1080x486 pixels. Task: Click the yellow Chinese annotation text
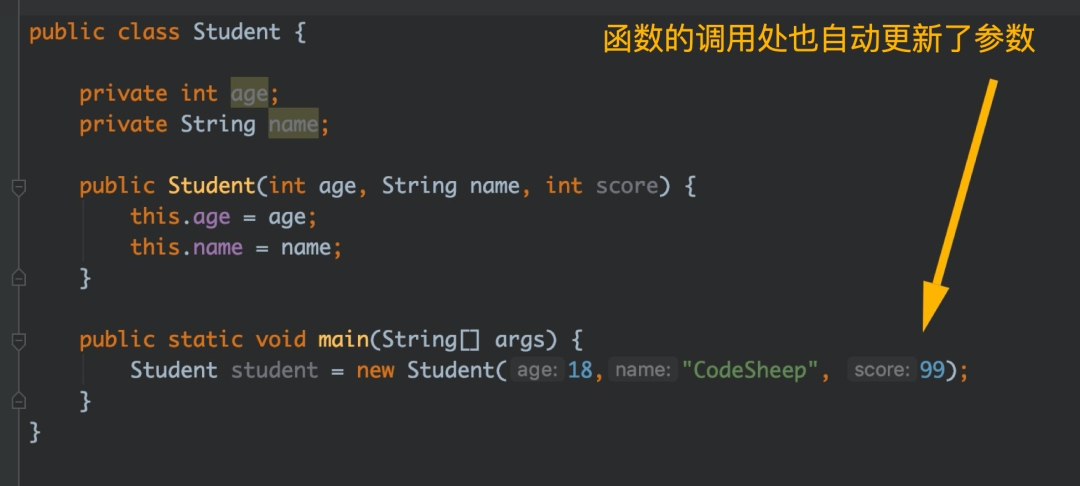tap(819, 39)
